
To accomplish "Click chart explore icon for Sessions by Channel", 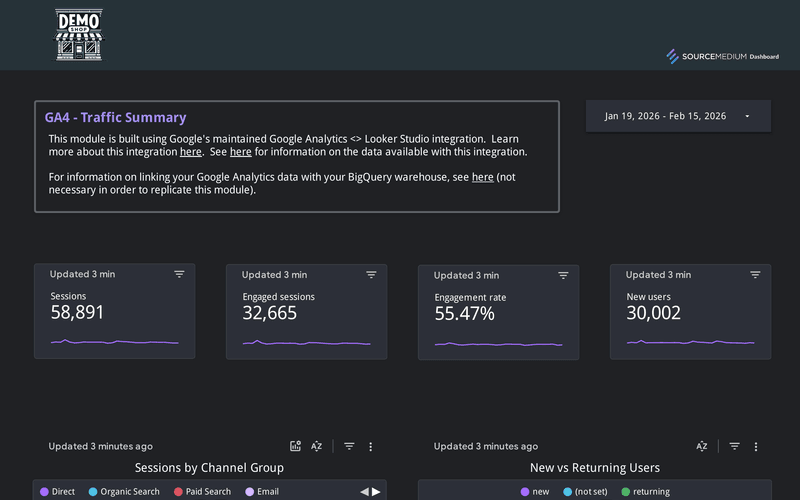I will point(295,446).
